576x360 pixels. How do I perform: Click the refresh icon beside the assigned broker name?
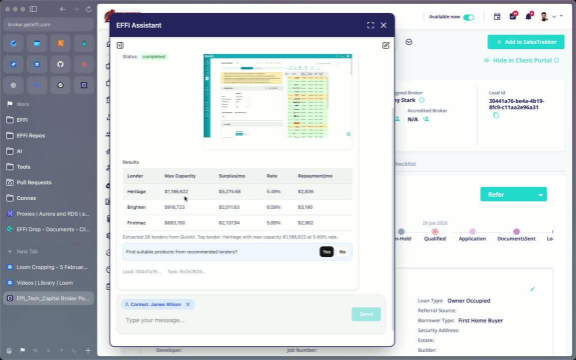(x=422, y=100)
